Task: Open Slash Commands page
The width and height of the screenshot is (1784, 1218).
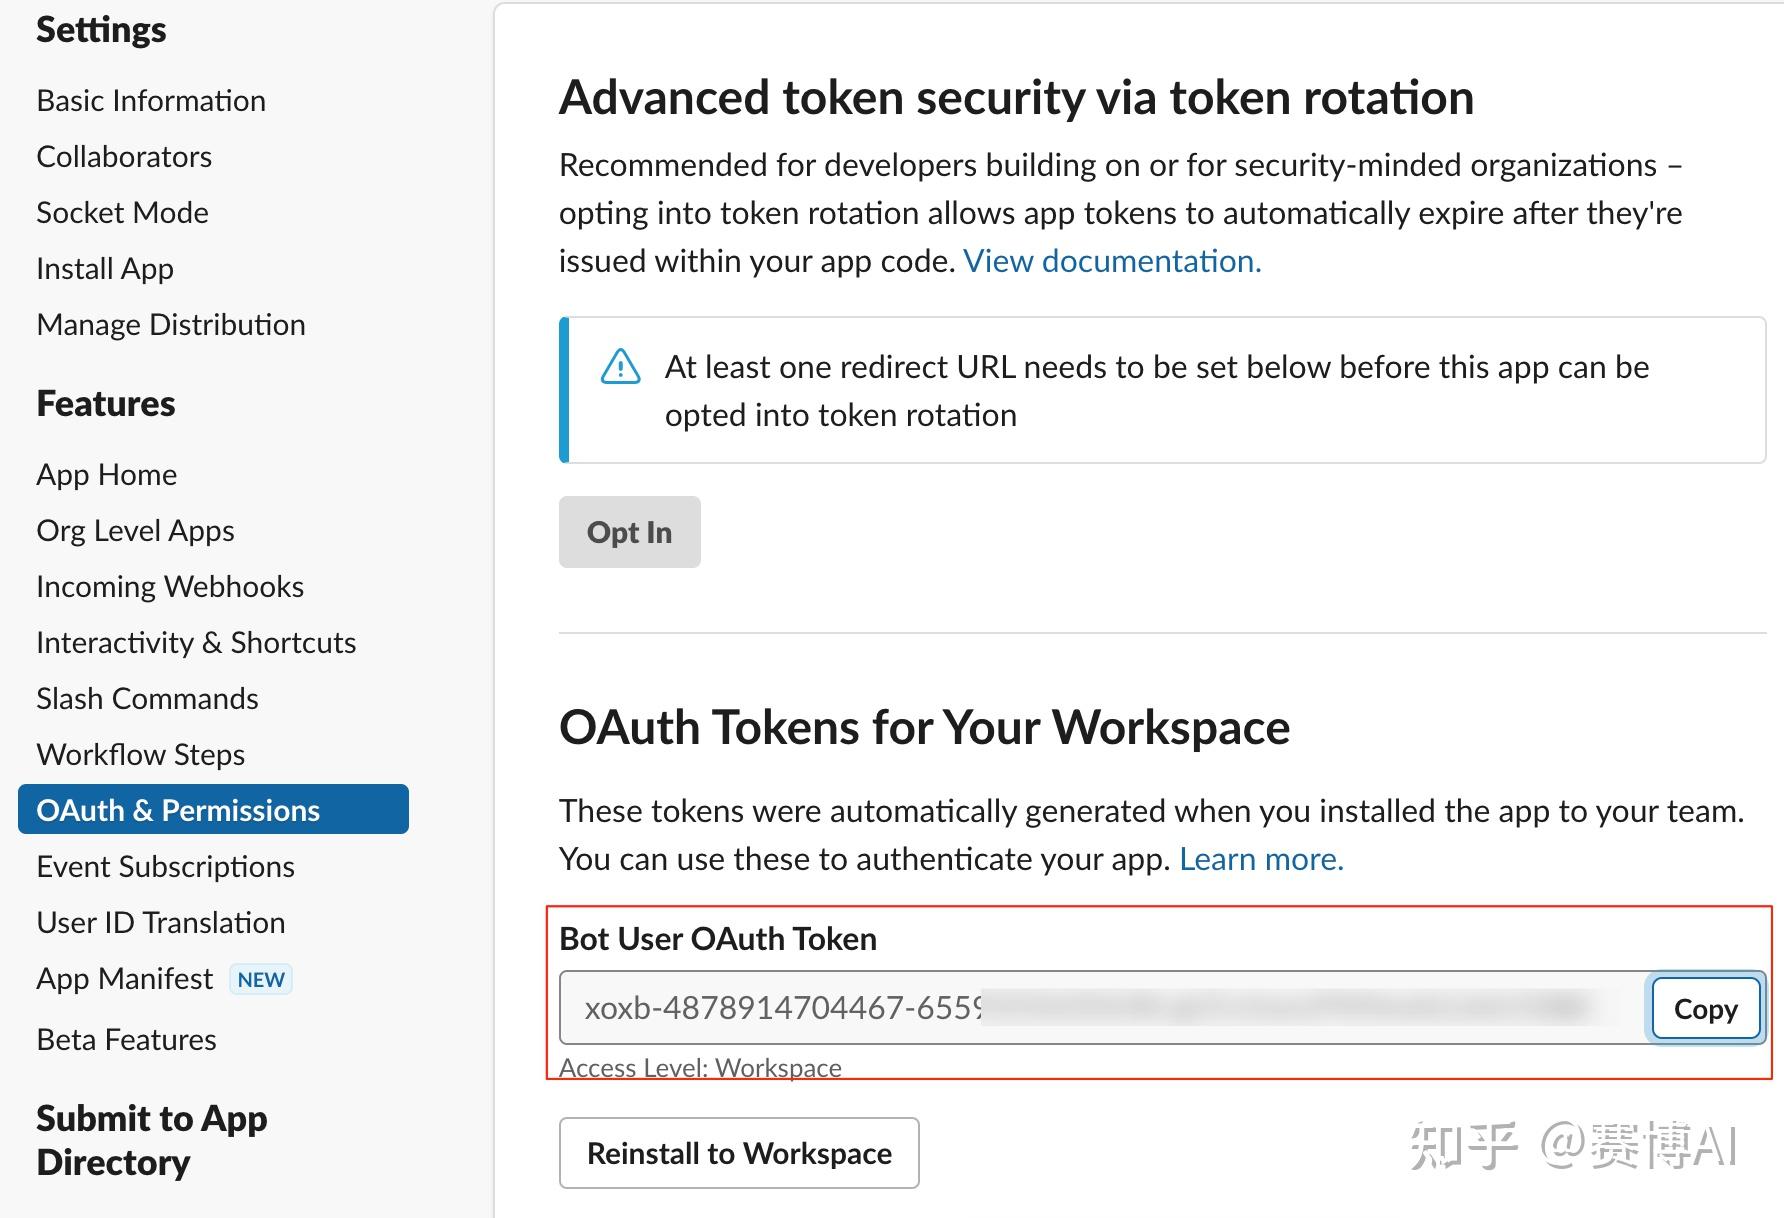Action: point(147,699)
